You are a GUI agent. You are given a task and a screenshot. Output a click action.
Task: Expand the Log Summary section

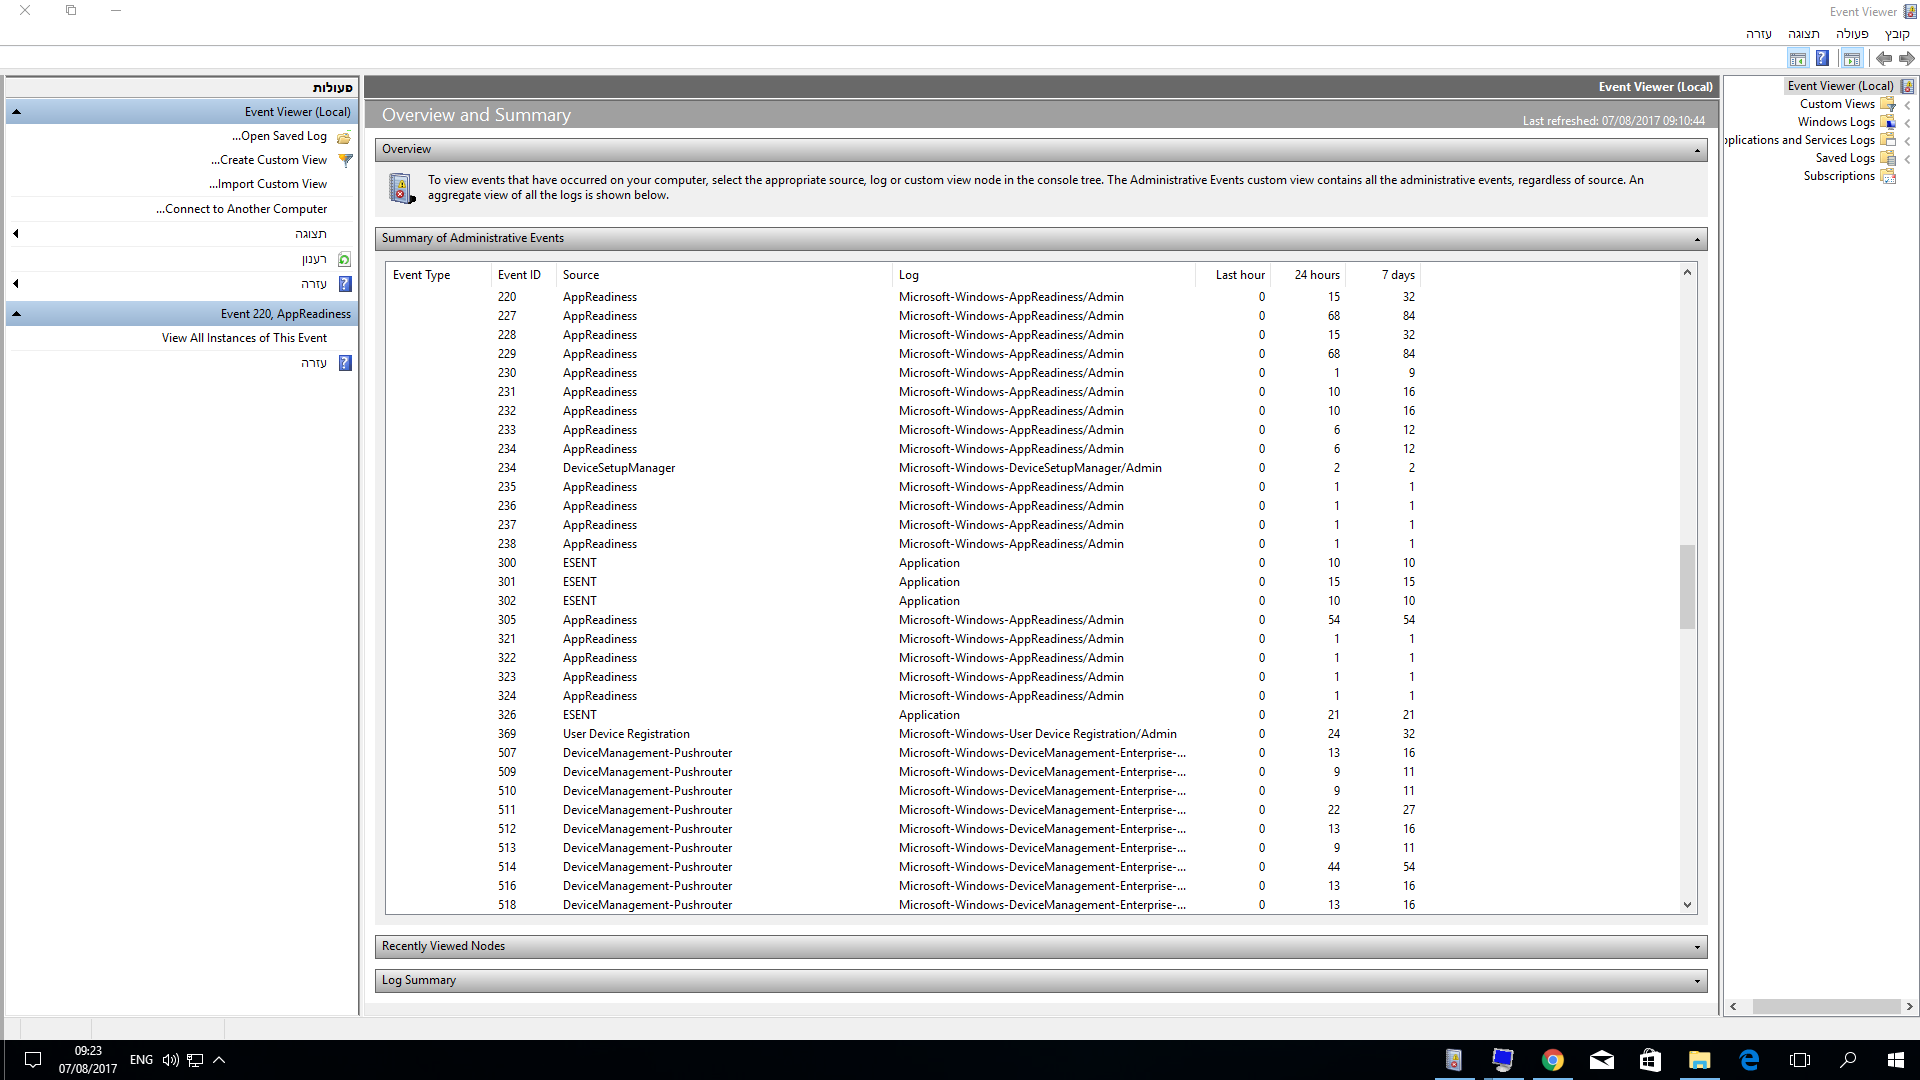point(1697,981)
